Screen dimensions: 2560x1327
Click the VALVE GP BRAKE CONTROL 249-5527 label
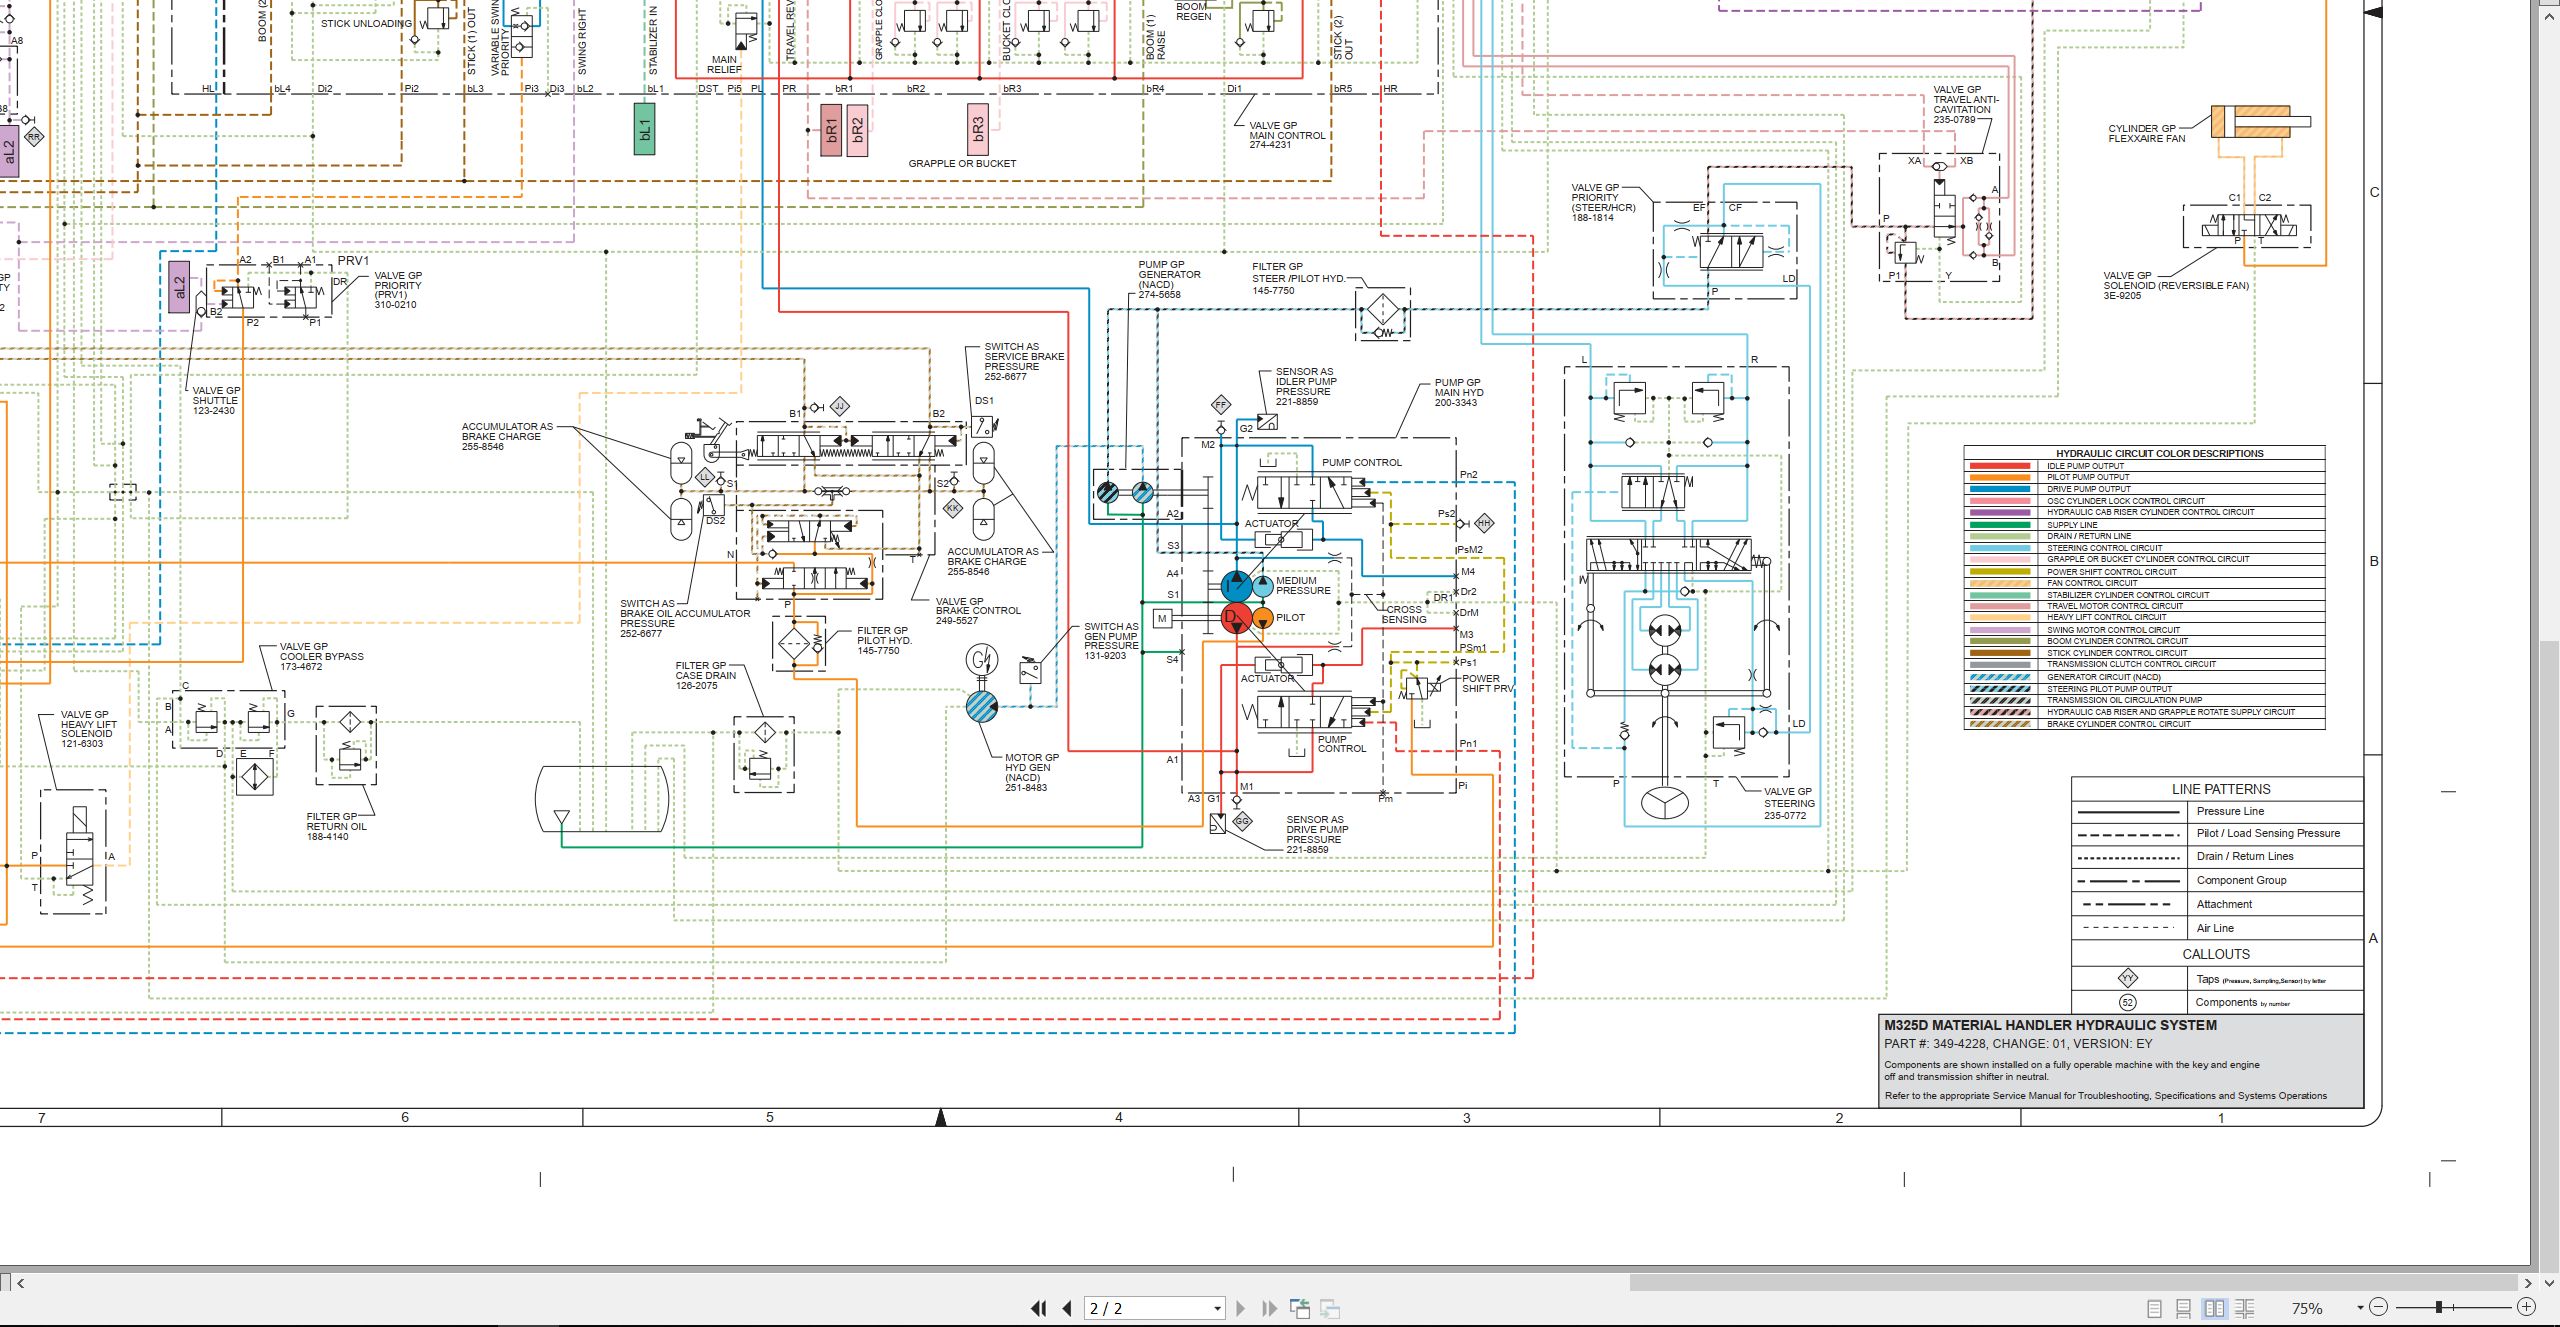pyautogui.click(x=978, y=611)
